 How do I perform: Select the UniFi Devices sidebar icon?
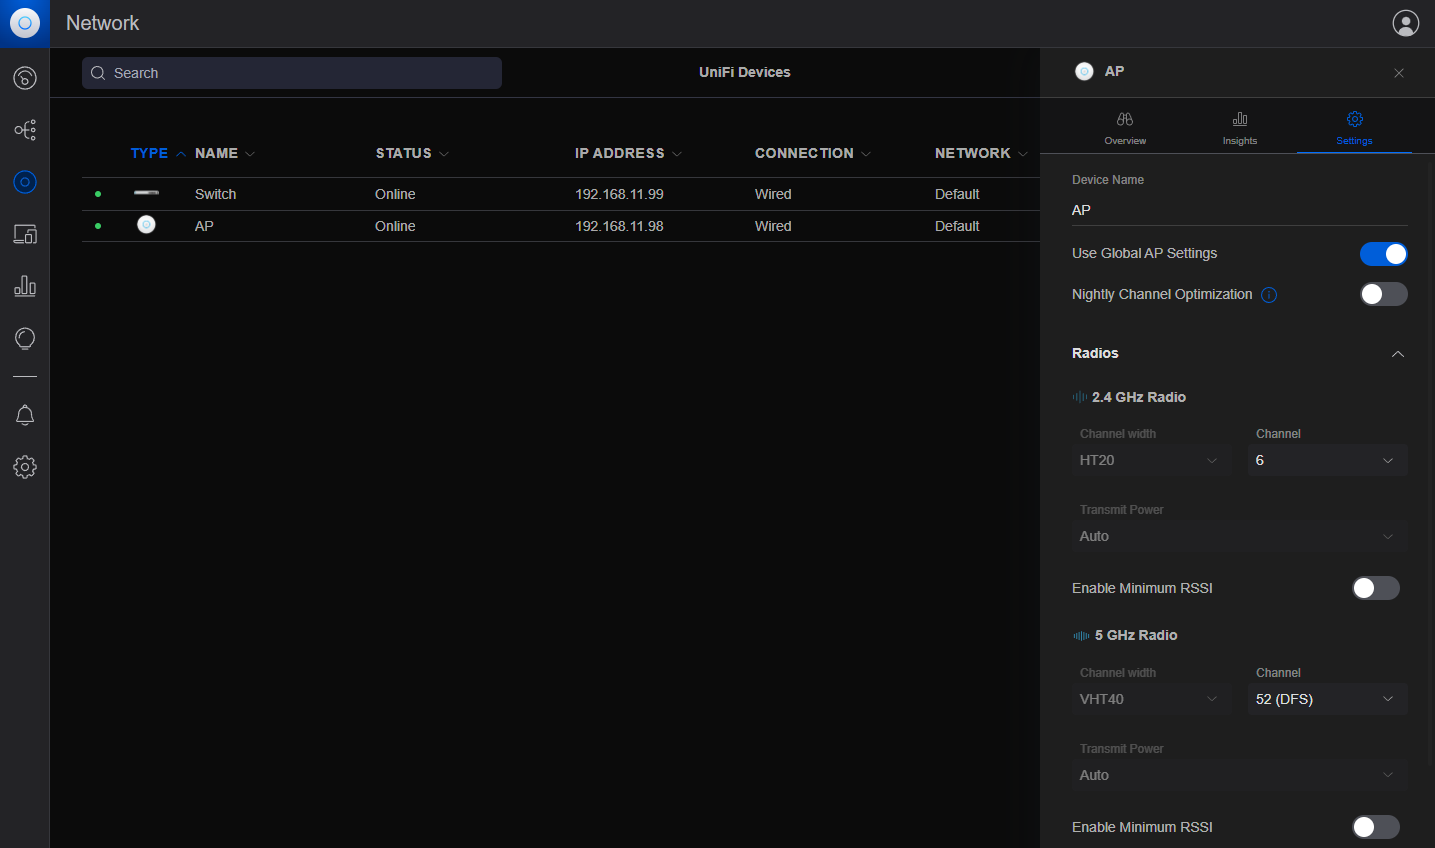[24, 181]
